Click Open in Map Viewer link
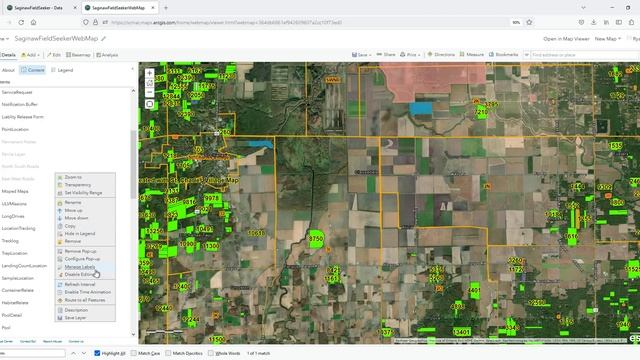 tap(566, 39)
